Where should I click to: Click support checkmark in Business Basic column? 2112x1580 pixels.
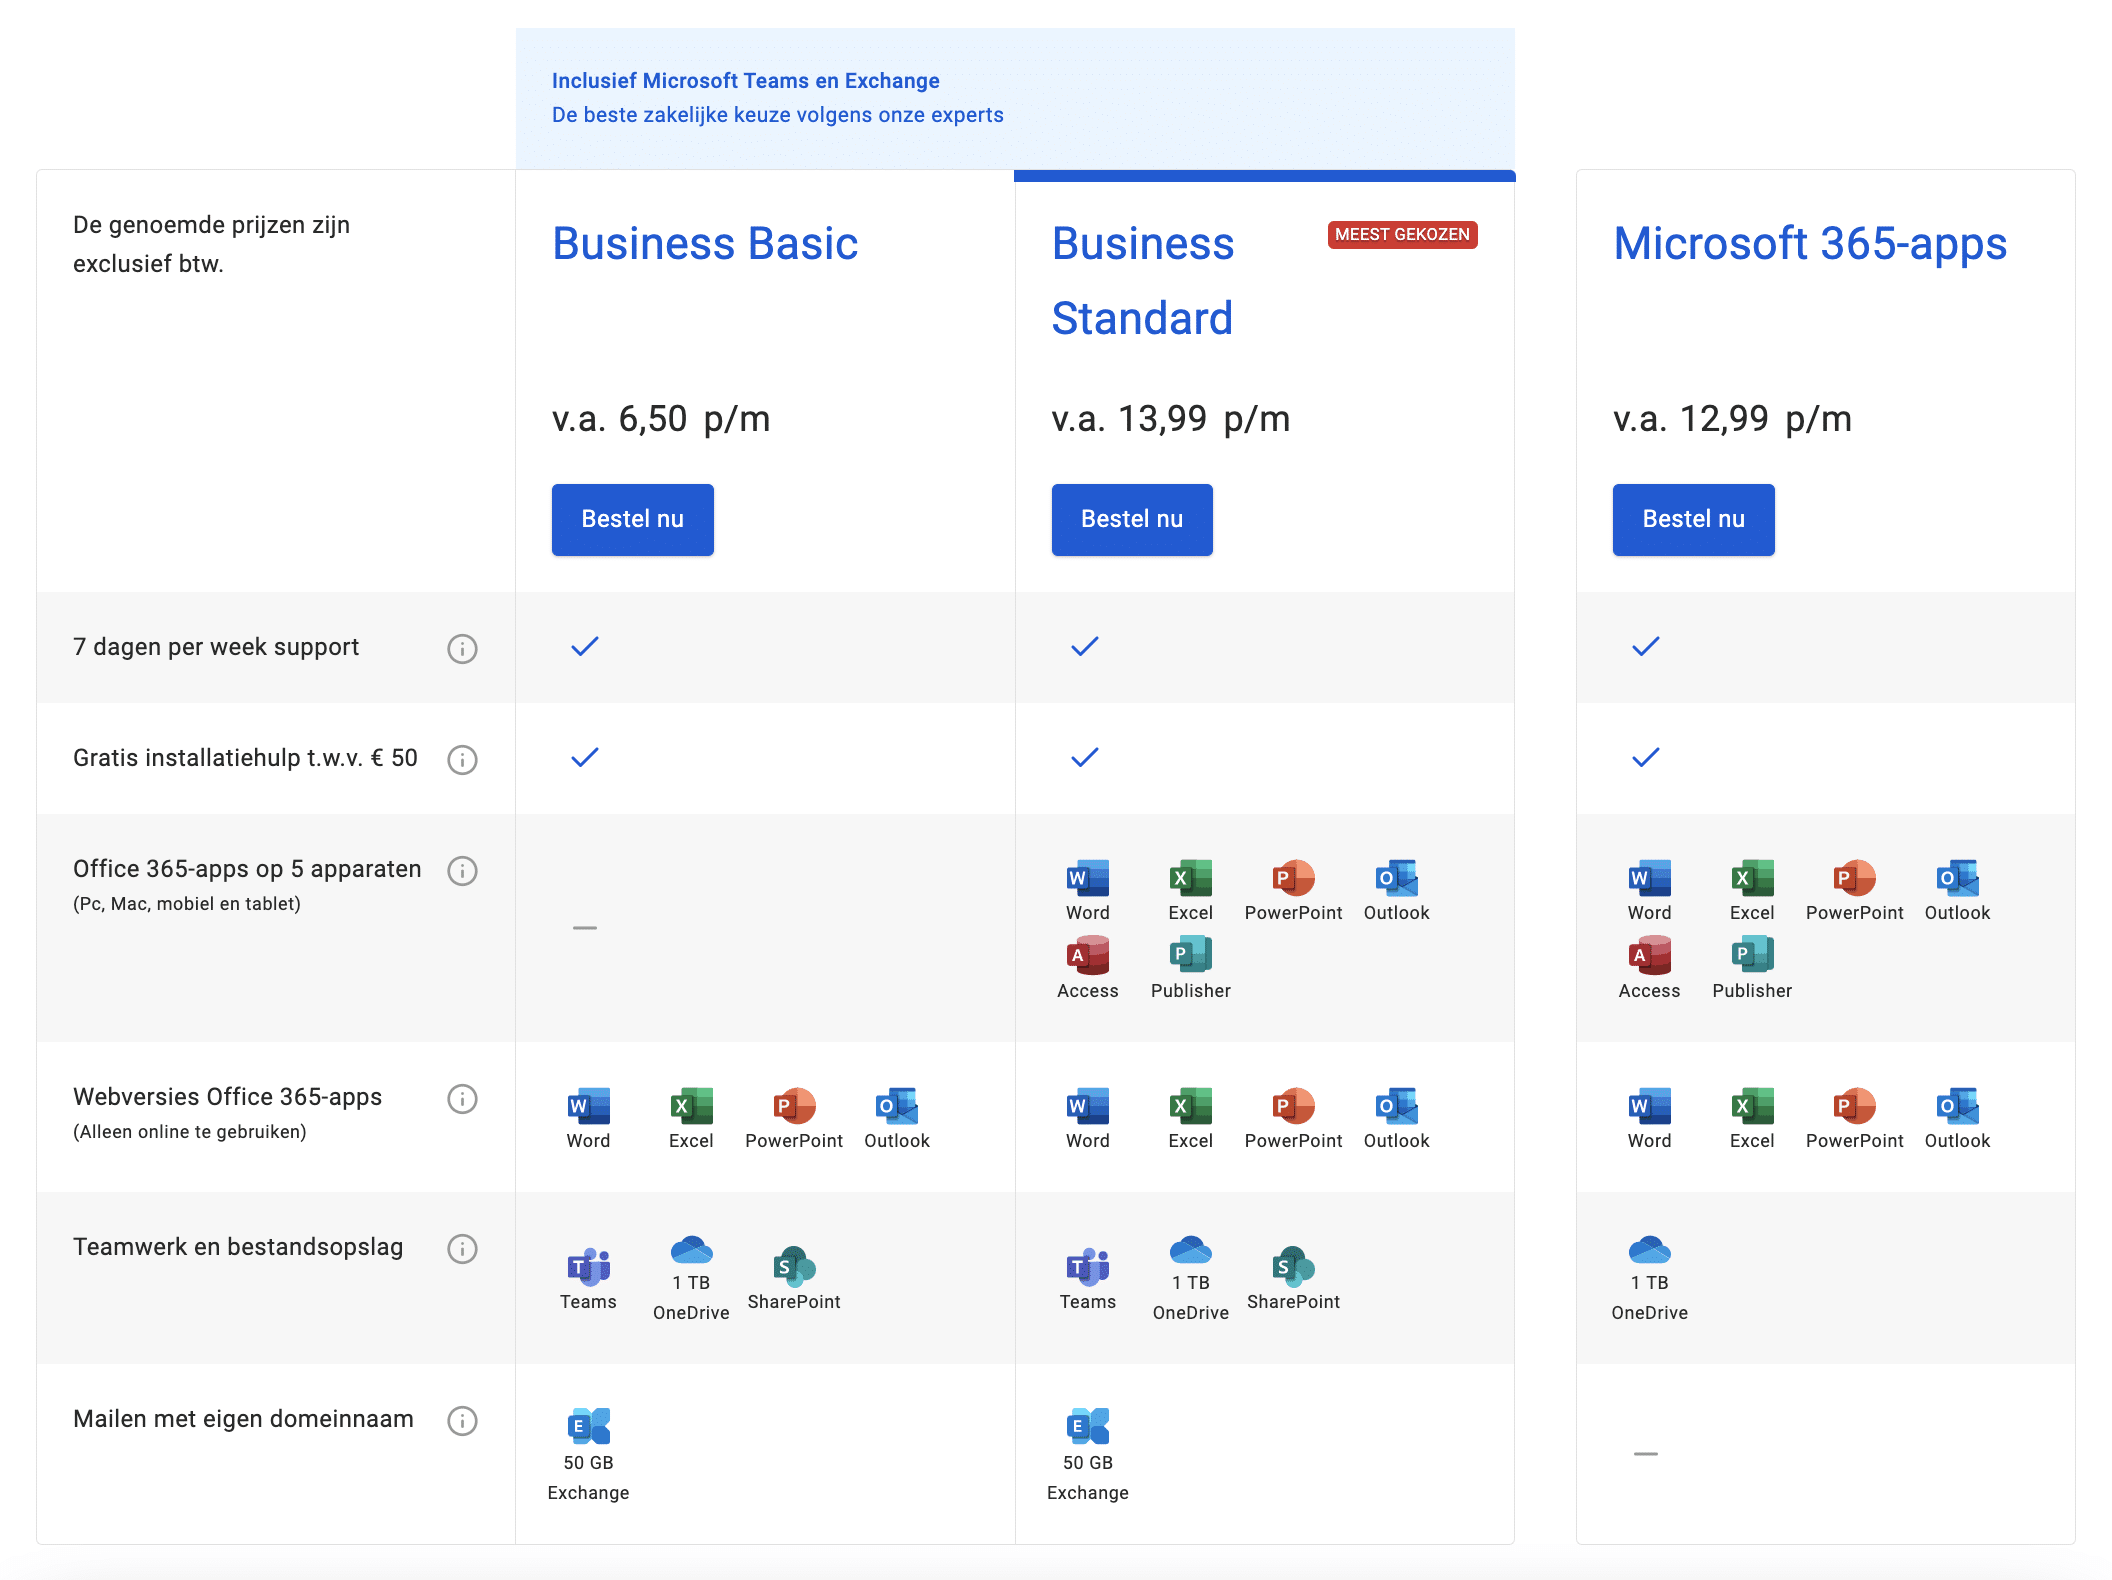click(x=585, y=647)
